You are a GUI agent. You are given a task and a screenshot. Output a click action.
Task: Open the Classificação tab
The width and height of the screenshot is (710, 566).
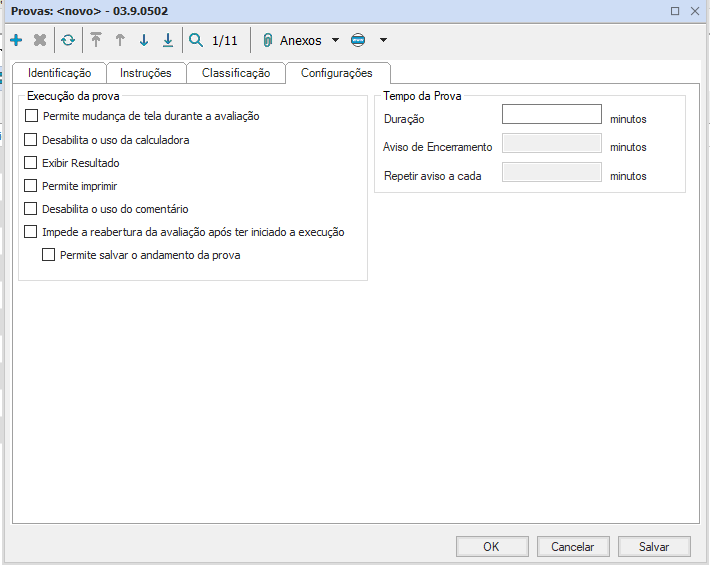(x=236, y=73)
